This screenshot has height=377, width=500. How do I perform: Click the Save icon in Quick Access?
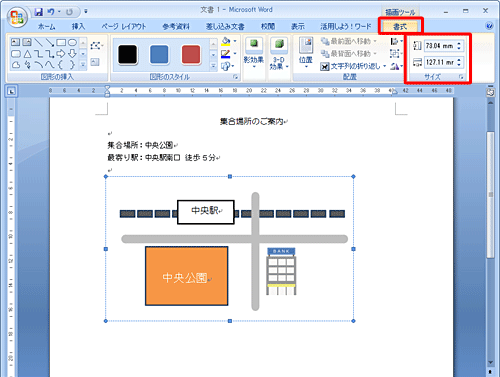(39, 12)
